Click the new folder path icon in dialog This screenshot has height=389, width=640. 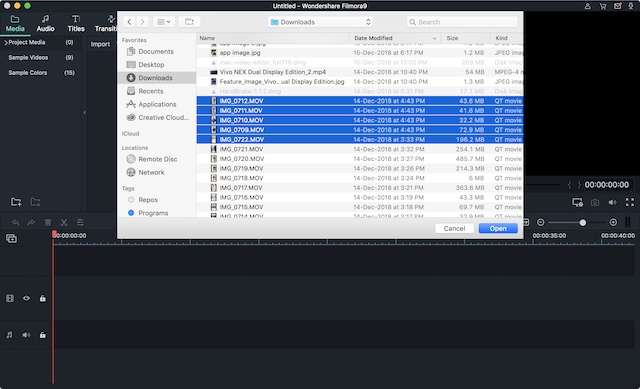coord(189,22)
